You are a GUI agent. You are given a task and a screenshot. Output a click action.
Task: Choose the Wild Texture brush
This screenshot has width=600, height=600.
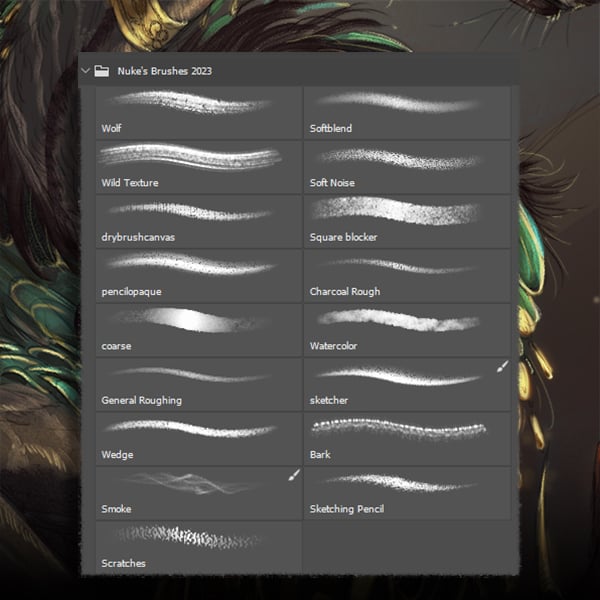point(199,167)
